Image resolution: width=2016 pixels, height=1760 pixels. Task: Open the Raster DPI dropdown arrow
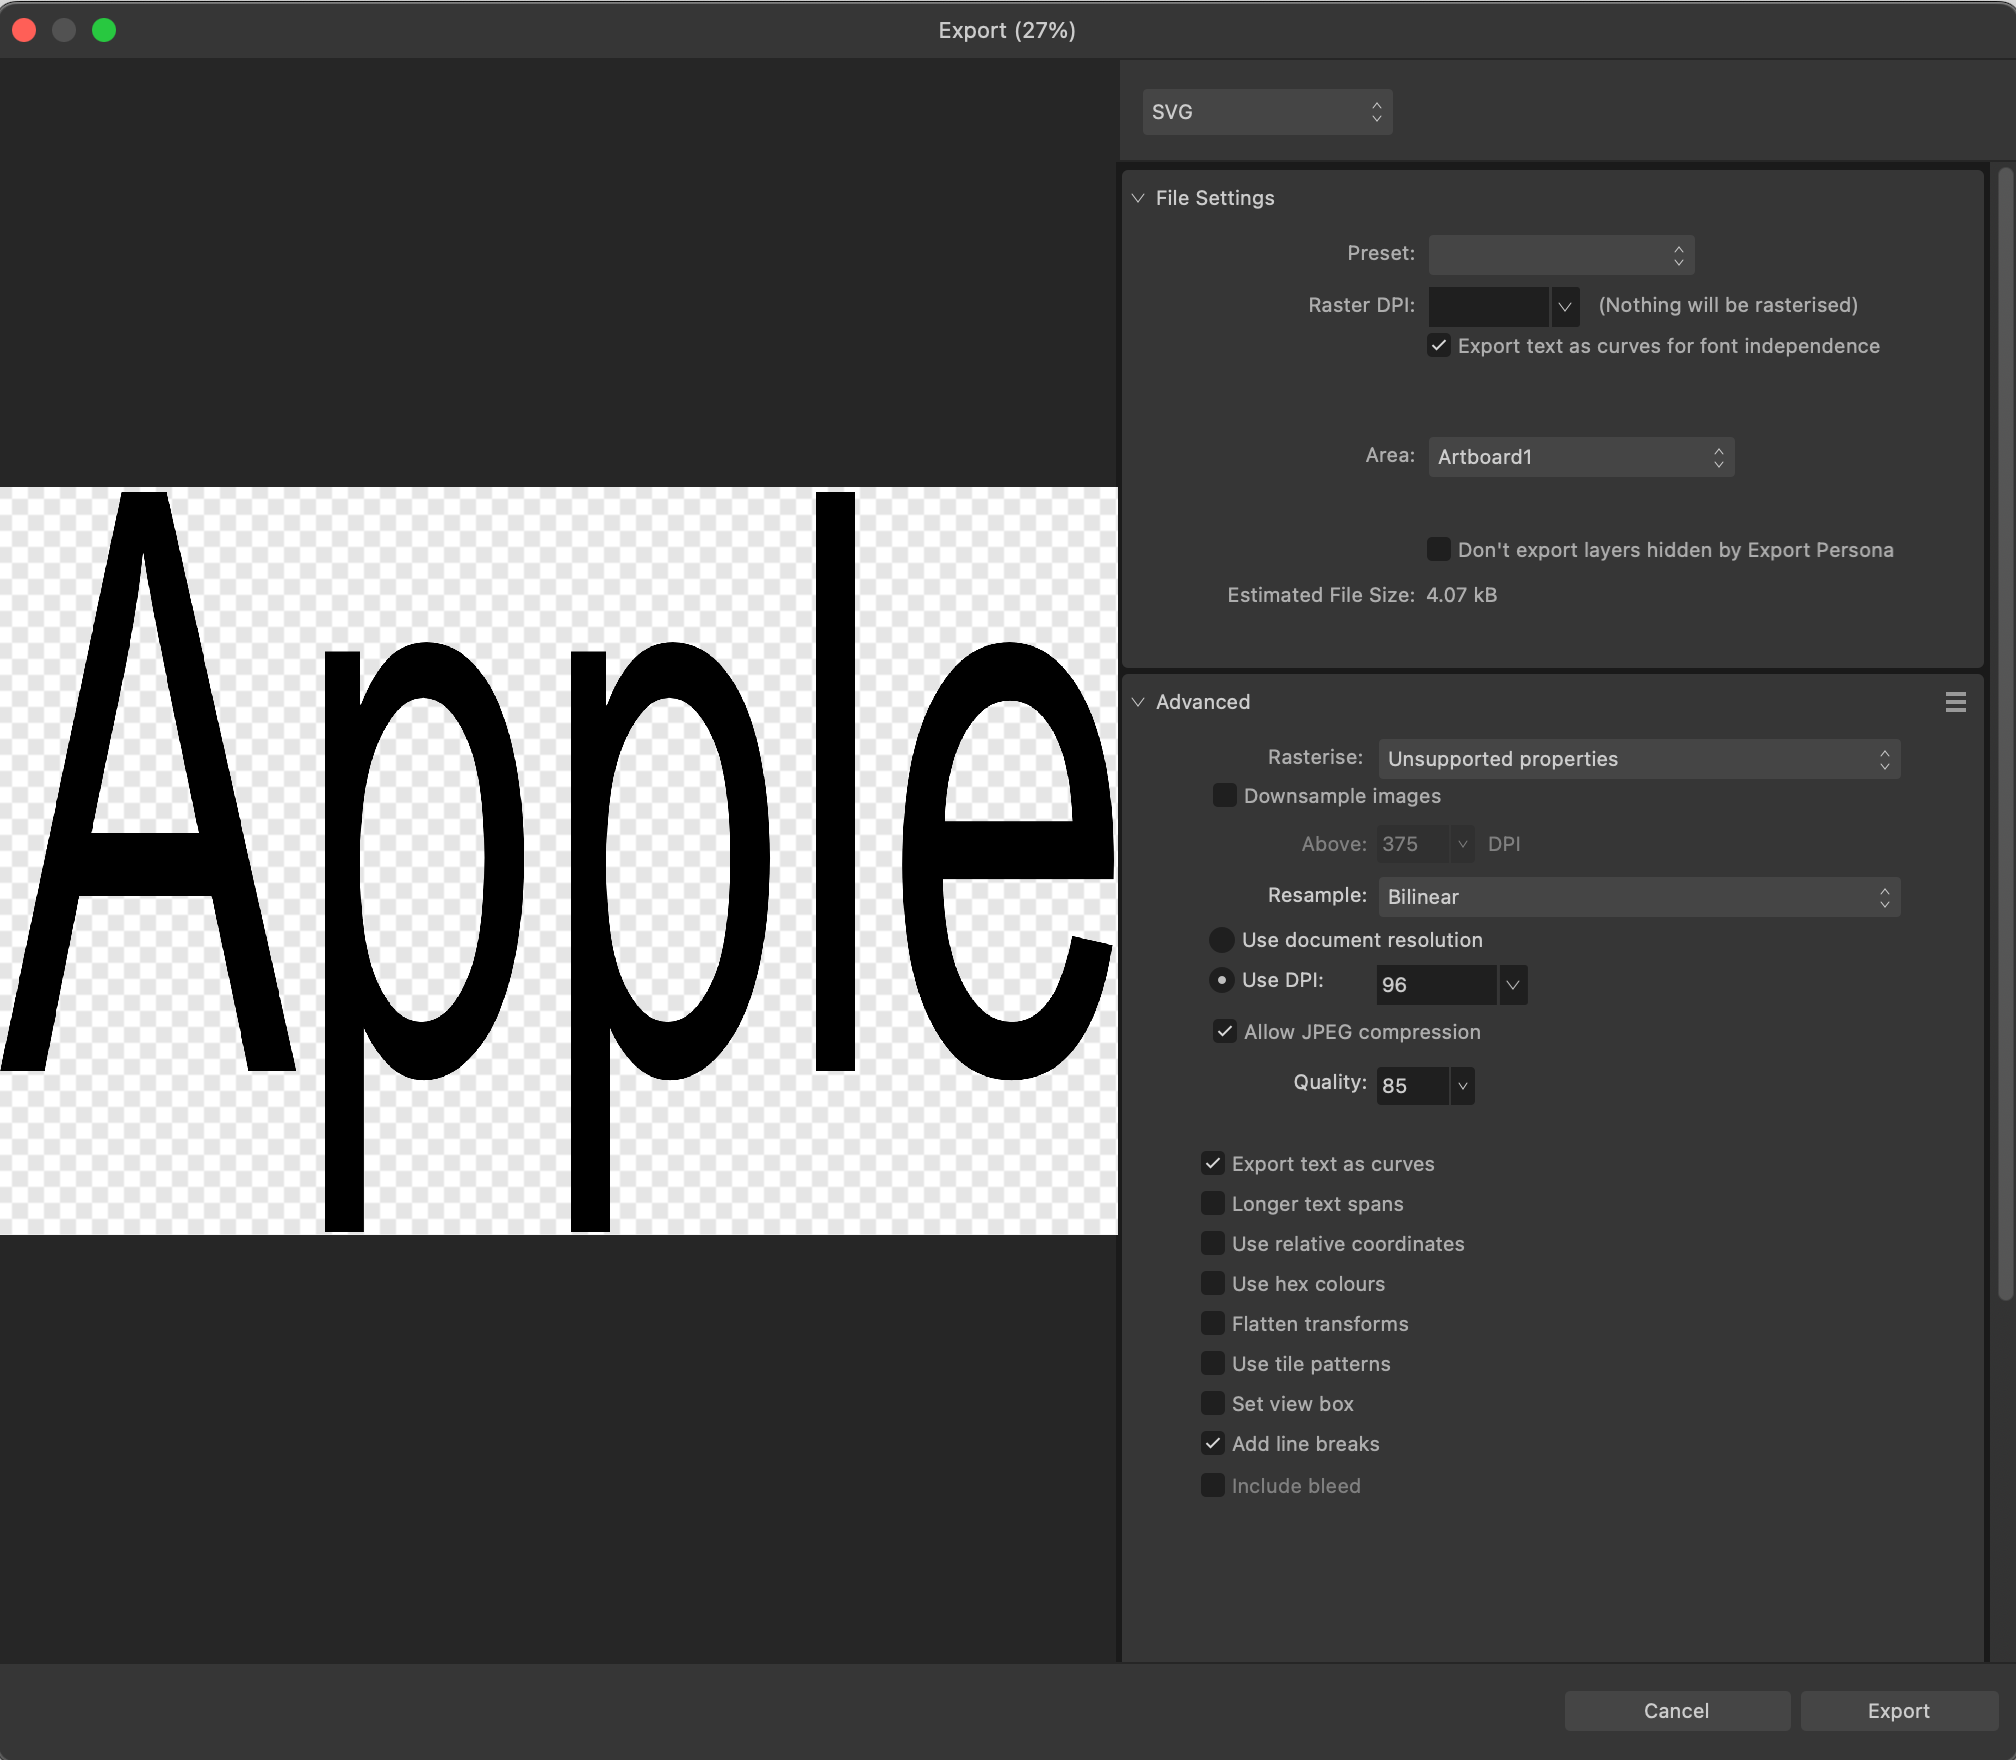1565,307
